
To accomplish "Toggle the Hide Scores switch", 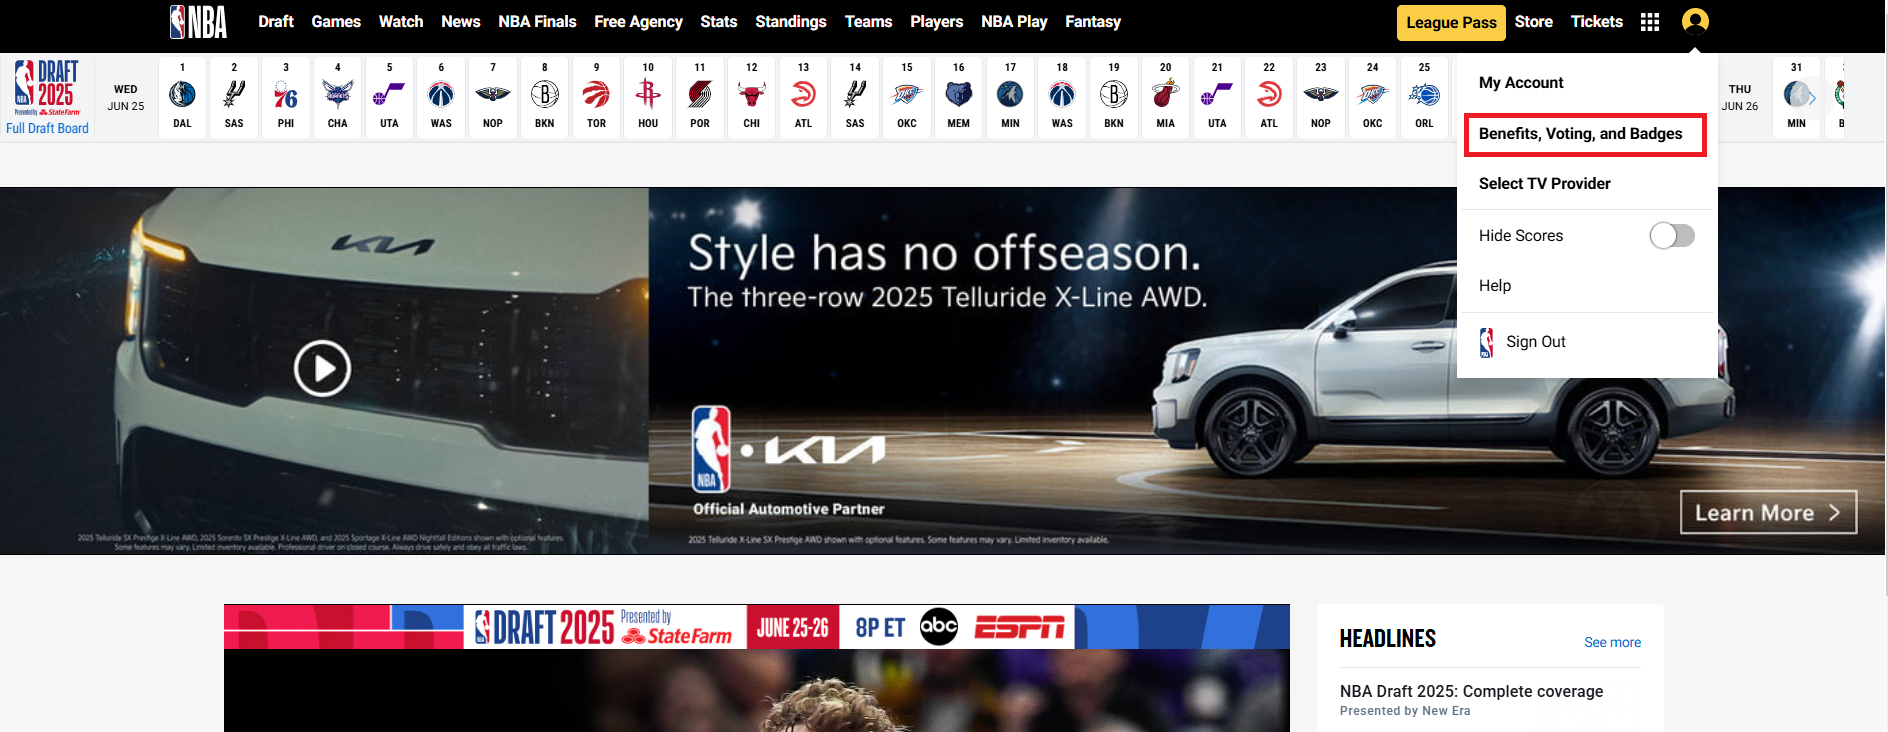I will (1672, 236).
